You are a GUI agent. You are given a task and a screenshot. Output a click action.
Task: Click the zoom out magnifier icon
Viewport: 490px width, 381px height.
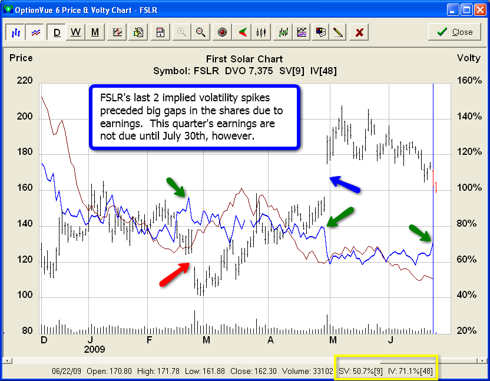coord(200,32)
